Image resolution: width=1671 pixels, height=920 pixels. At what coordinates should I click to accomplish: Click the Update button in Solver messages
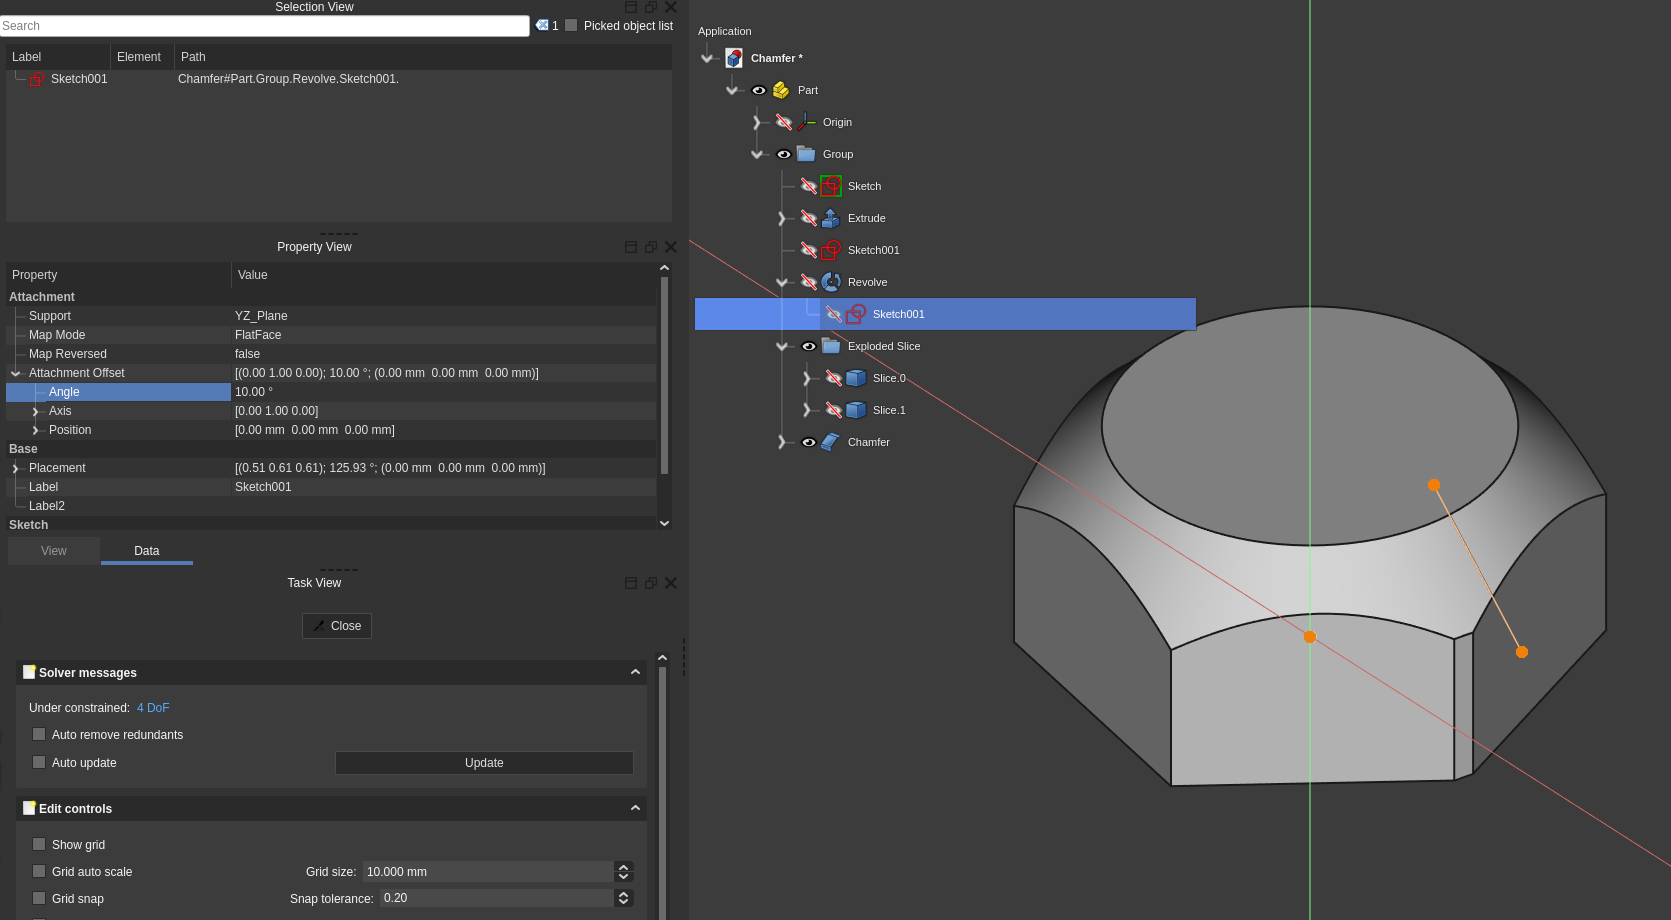click(x=484, y=762)
